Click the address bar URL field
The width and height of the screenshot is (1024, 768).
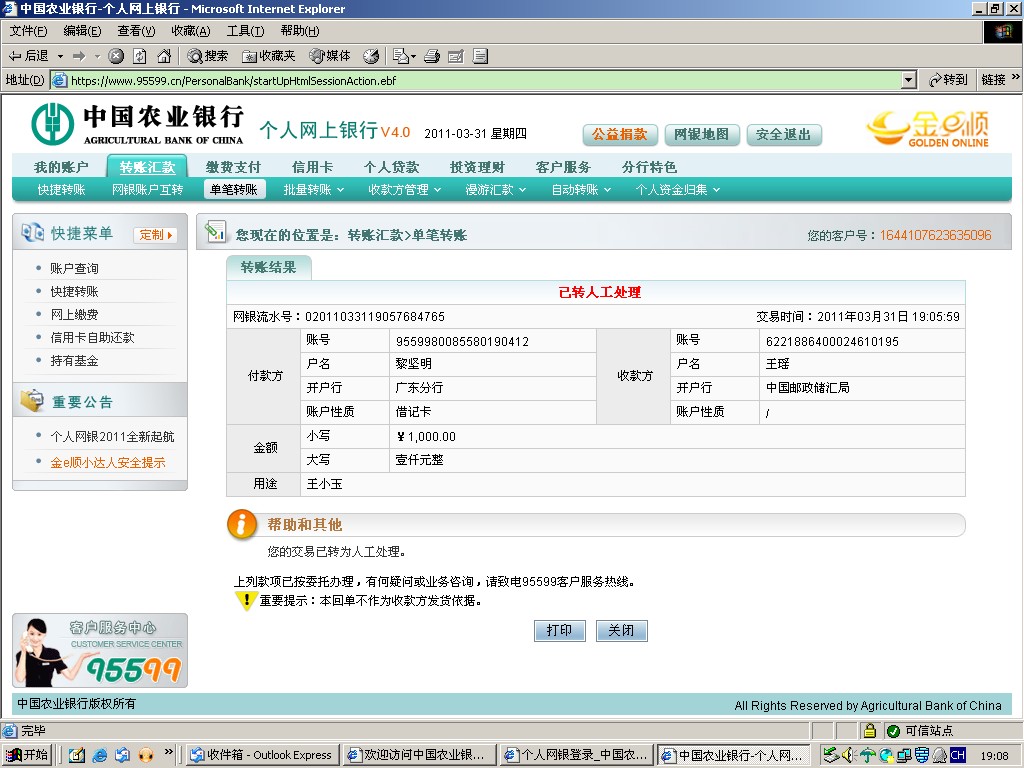(485, 80)
